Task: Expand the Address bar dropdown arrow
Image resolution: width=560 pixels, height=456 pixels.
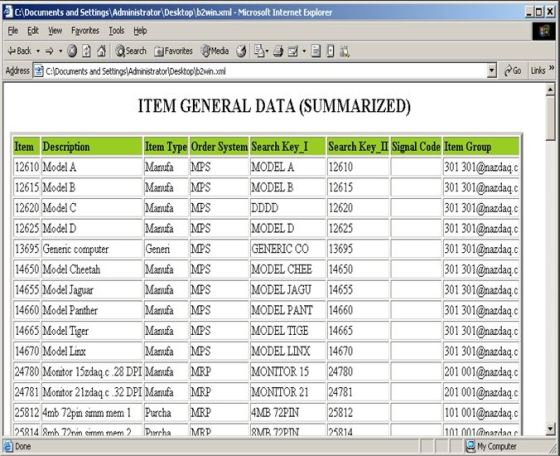Action: coord(492,71)
